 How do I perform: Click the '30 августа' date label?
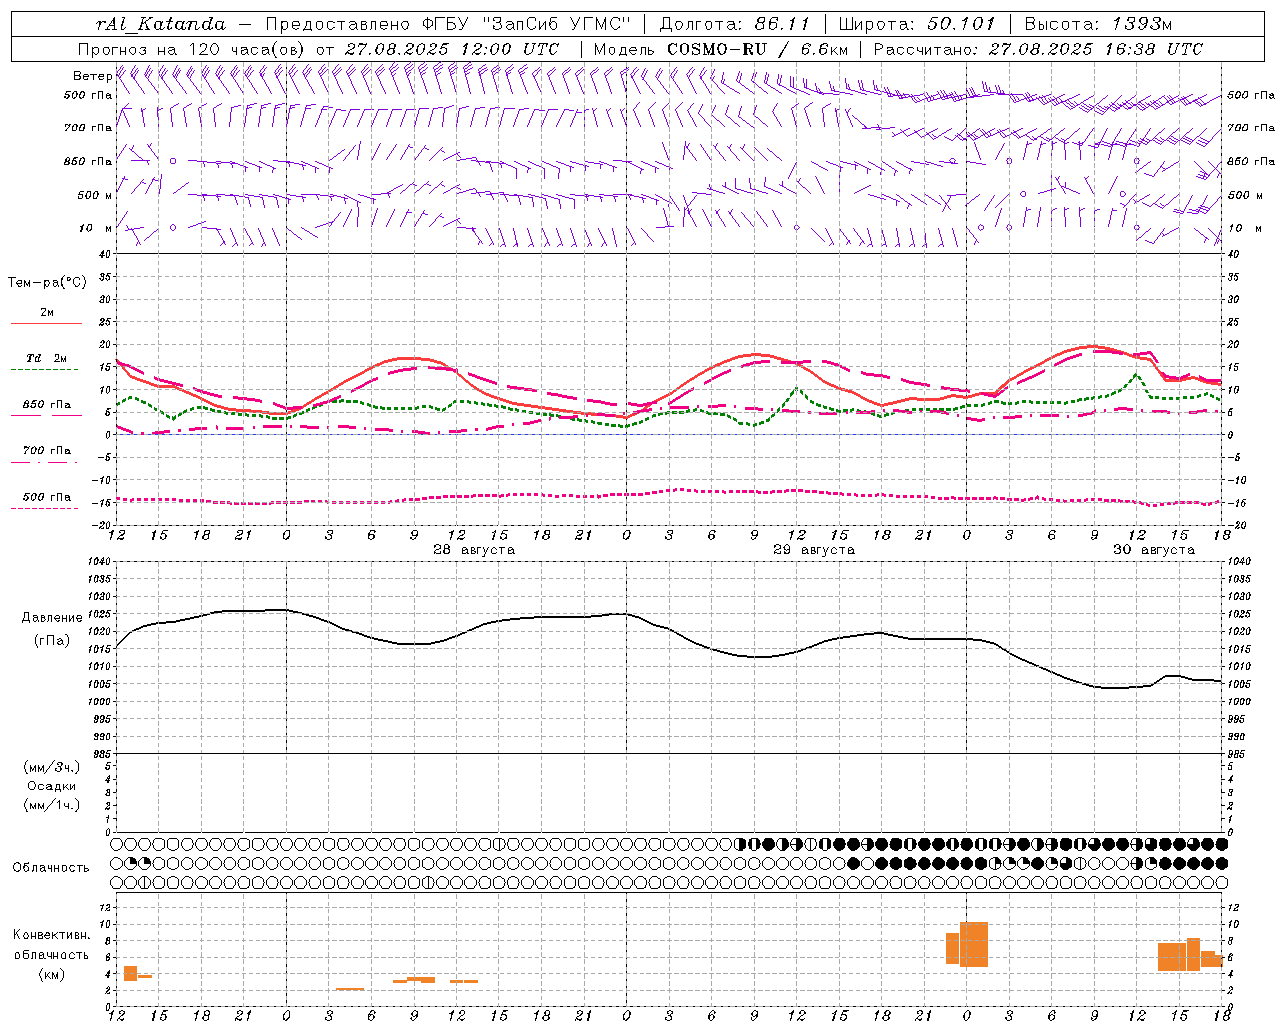click(1154, 550)
